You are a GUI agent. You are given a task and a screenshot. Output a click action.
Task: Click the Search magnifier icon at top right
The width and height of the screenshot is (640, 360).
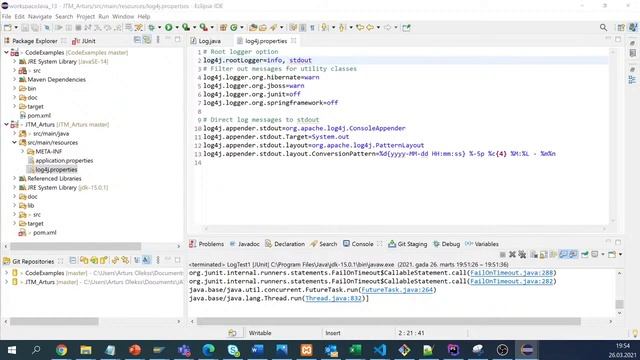(x=603, y=27)
